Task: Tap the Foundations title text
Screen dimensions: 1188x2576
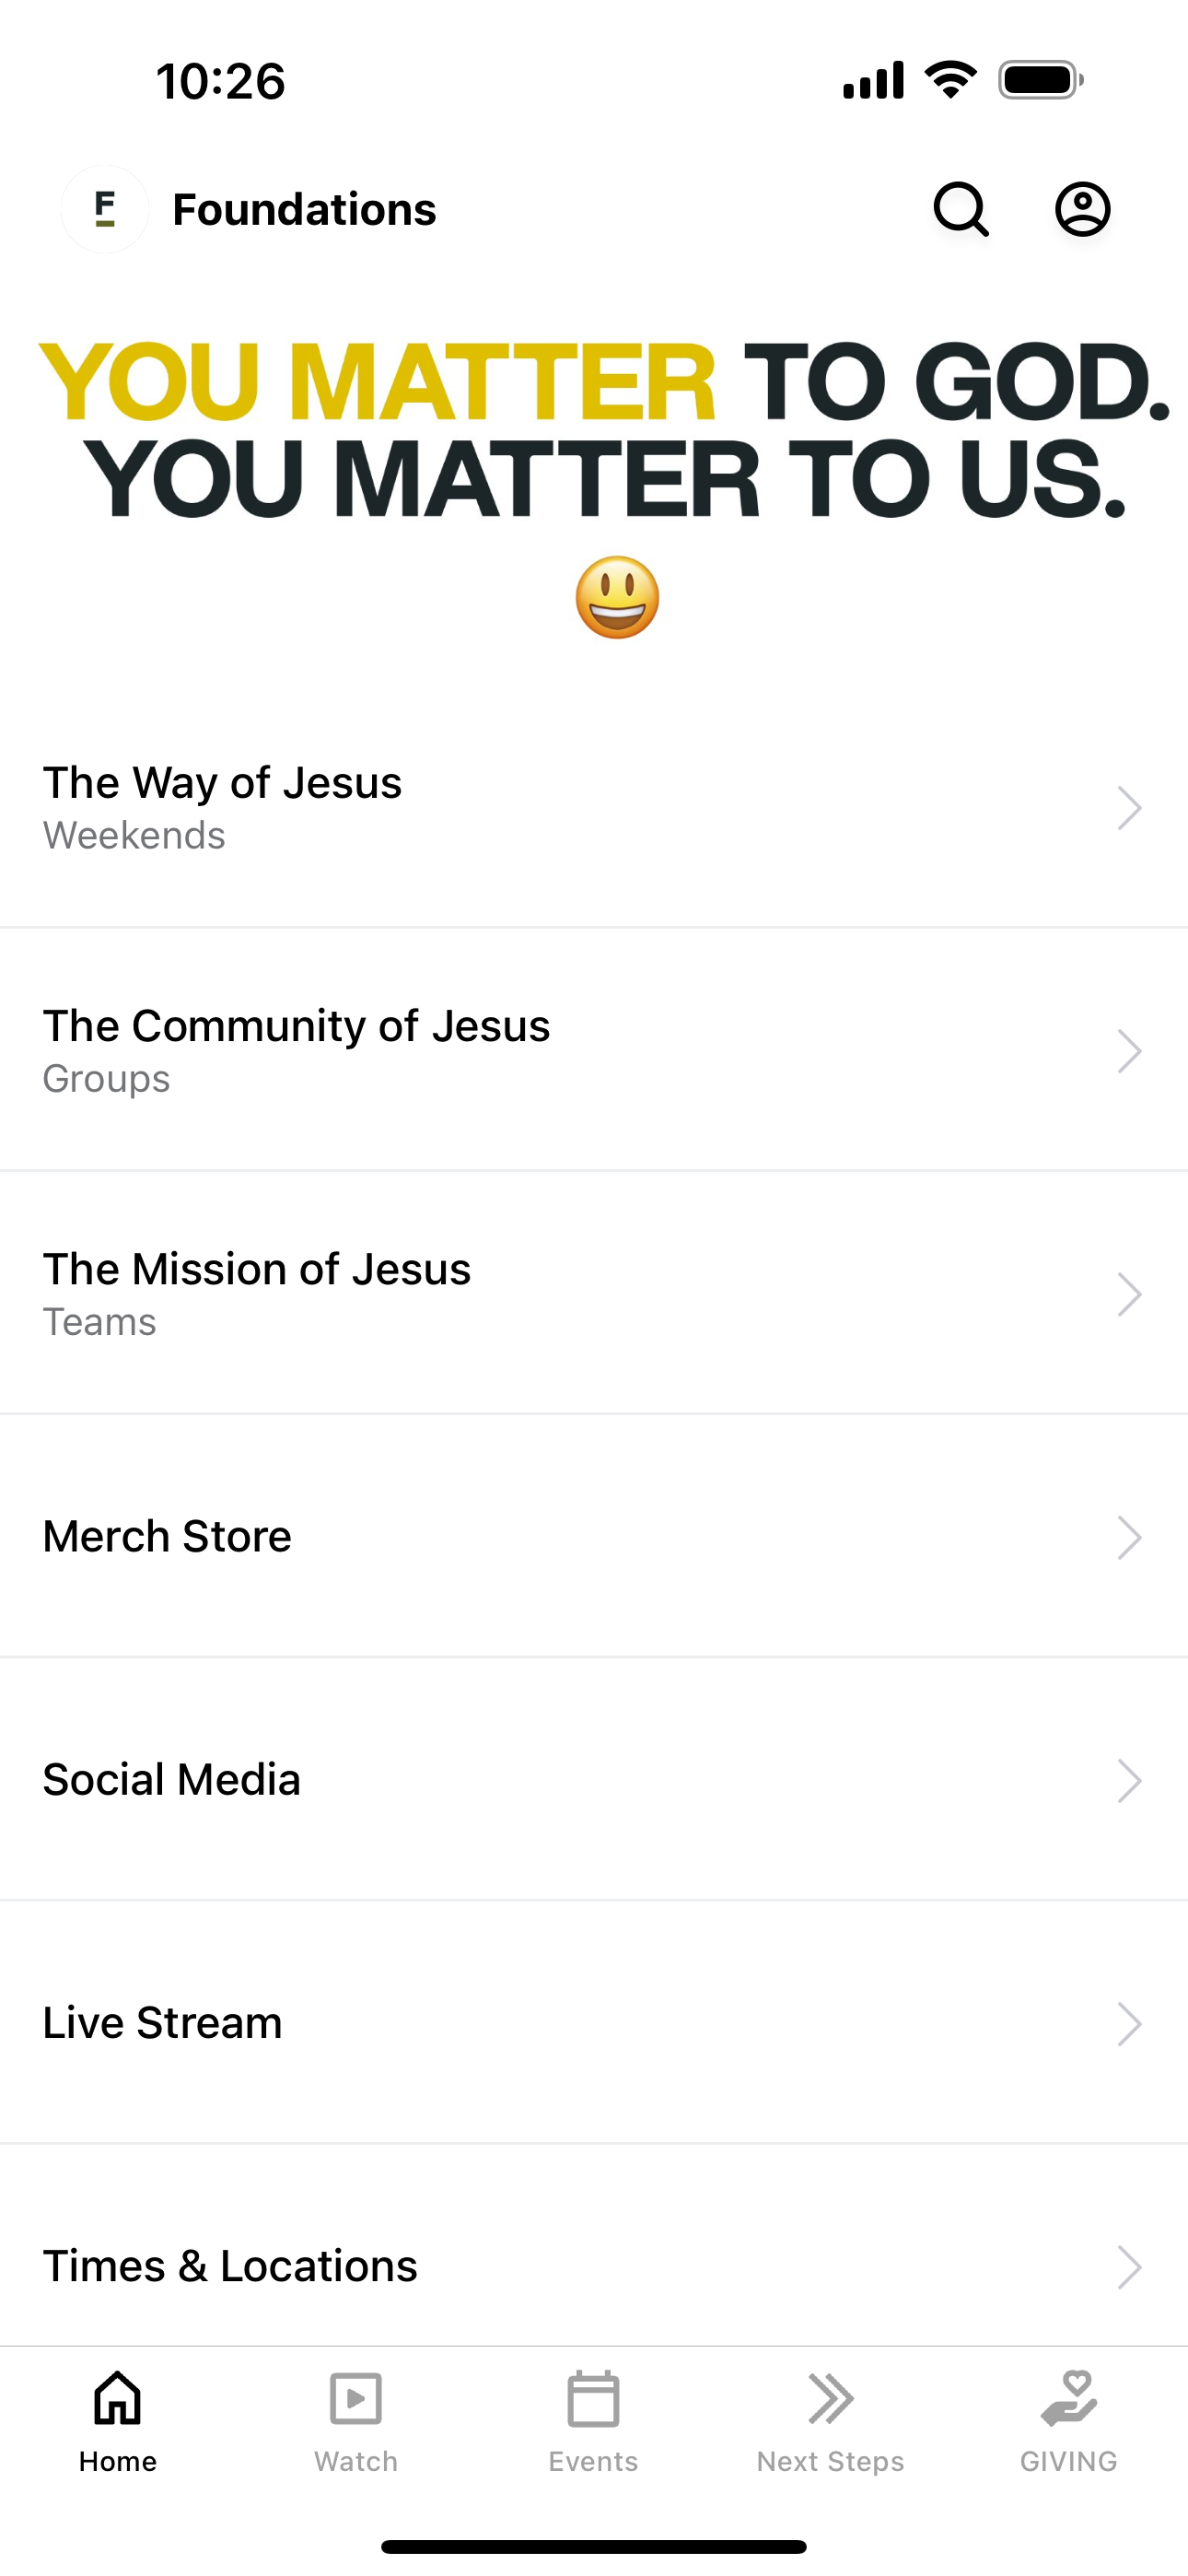Action: click(x=304, y=210)
